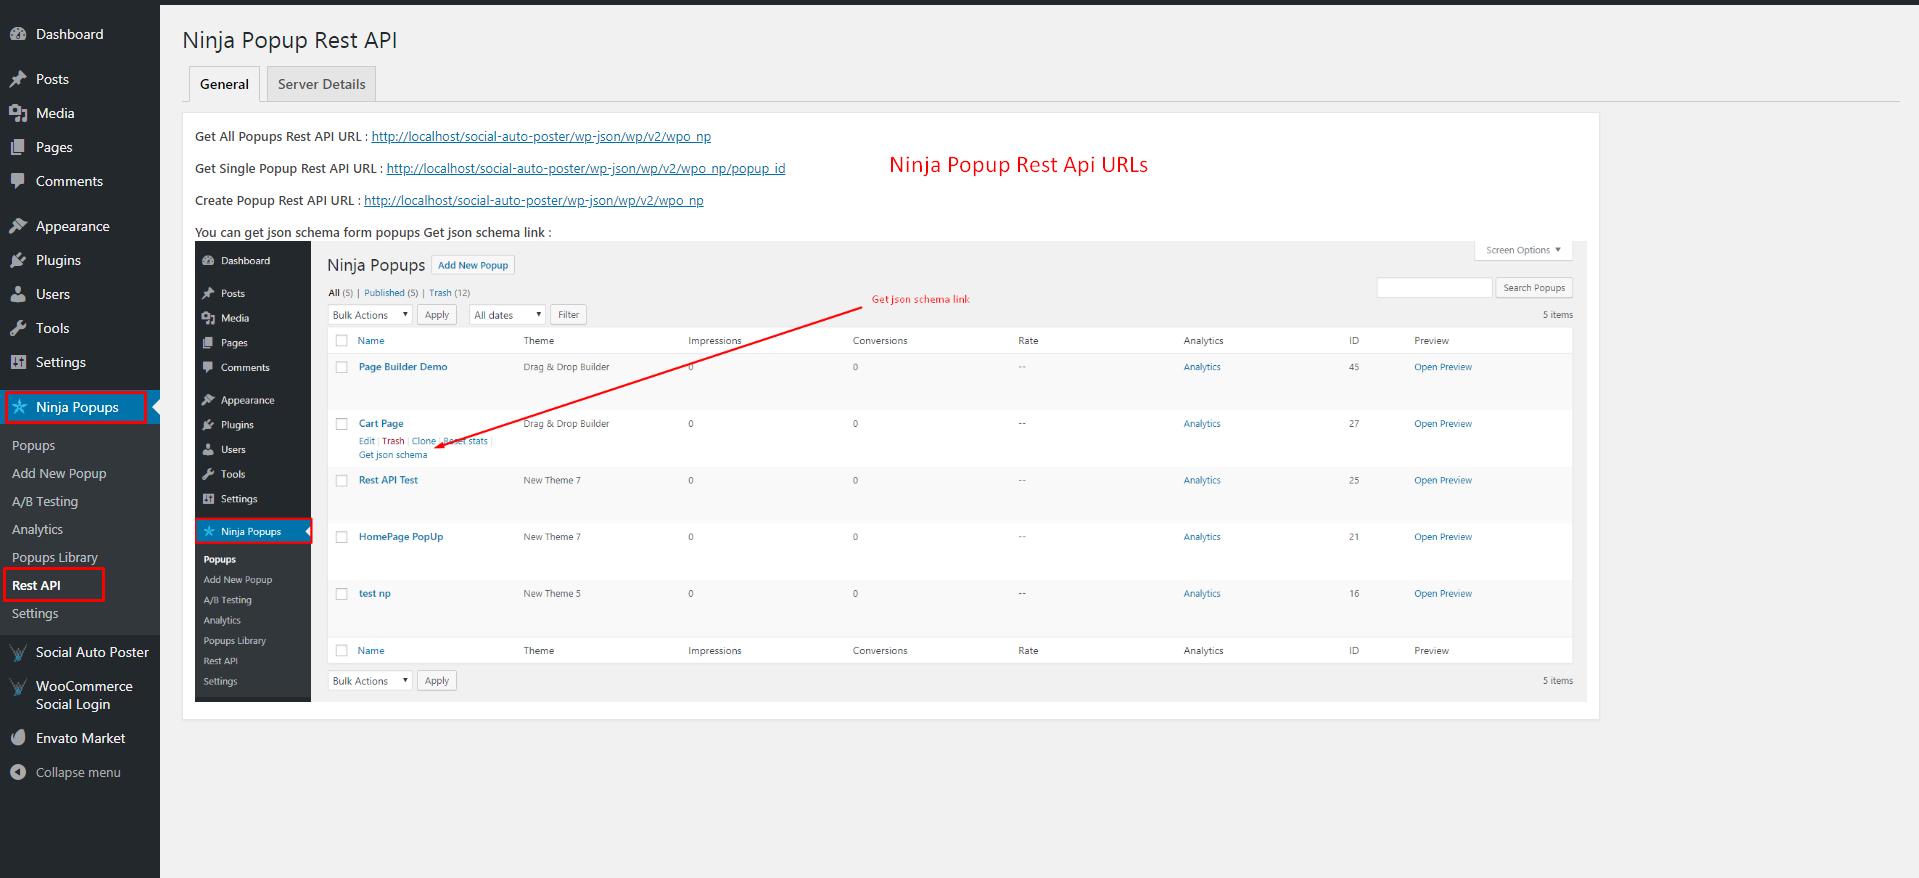Click the Search Popups button
This screenshot has height=878, width=1919.
click(1534, 288)
